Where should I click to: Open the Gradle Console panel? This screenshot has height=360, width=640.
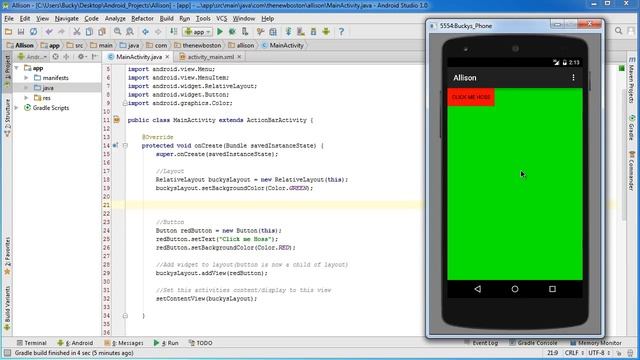[x=533, y=343]
